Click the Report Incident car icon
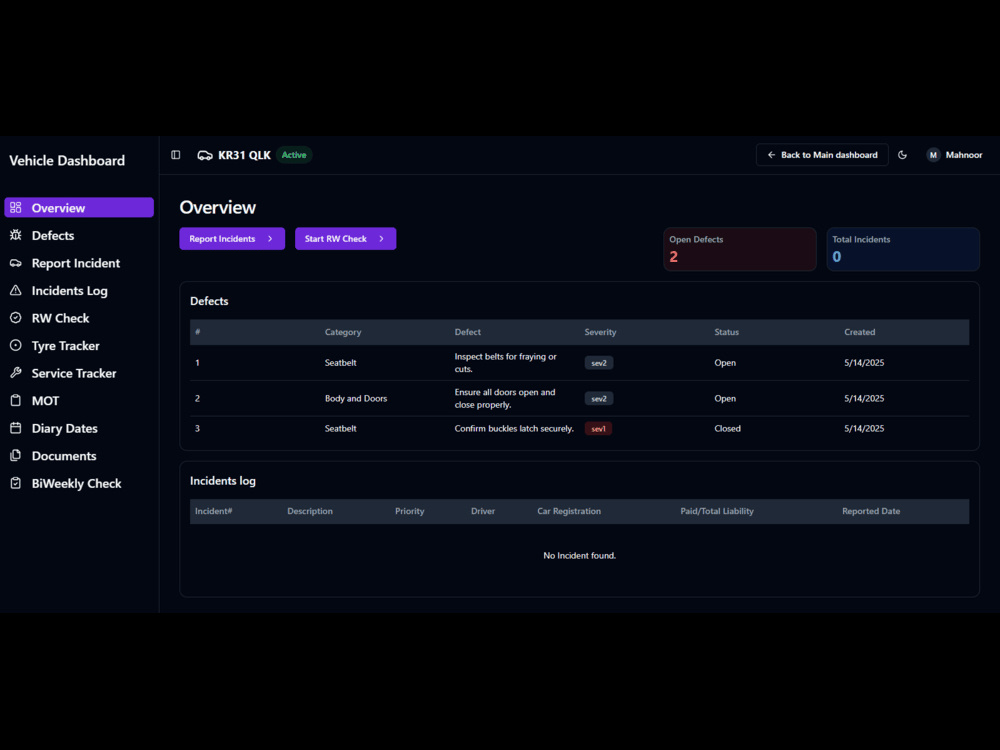This screenshot has height=750, width=1000. pos(16,263)
